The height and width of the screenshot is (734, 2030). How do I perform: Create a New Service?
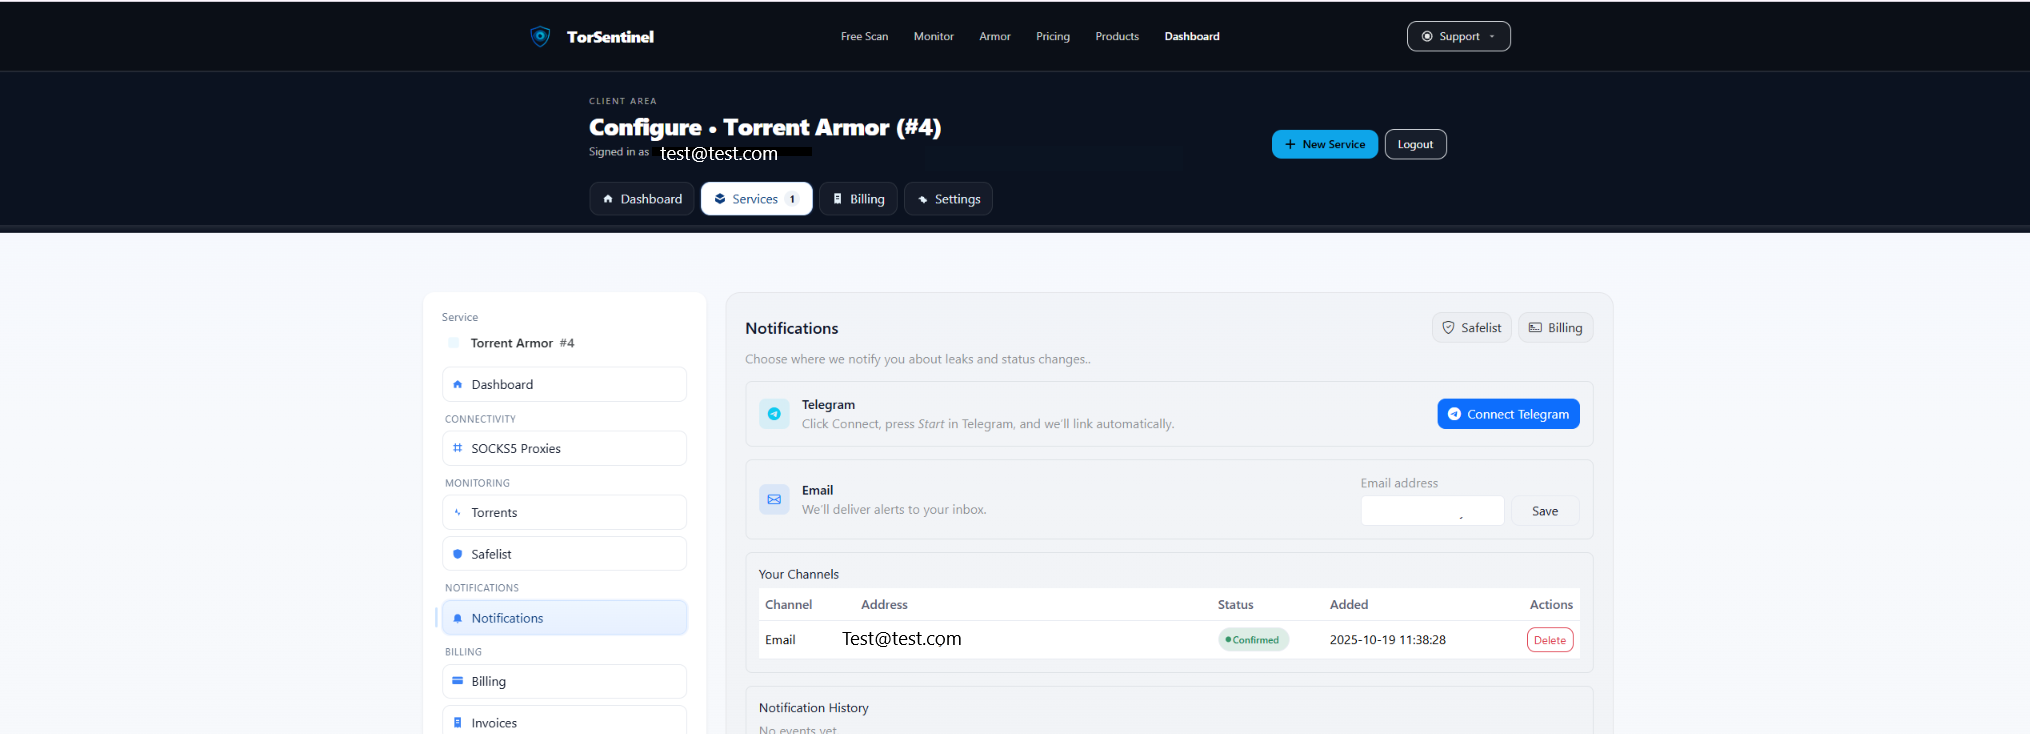(1324, 144)
